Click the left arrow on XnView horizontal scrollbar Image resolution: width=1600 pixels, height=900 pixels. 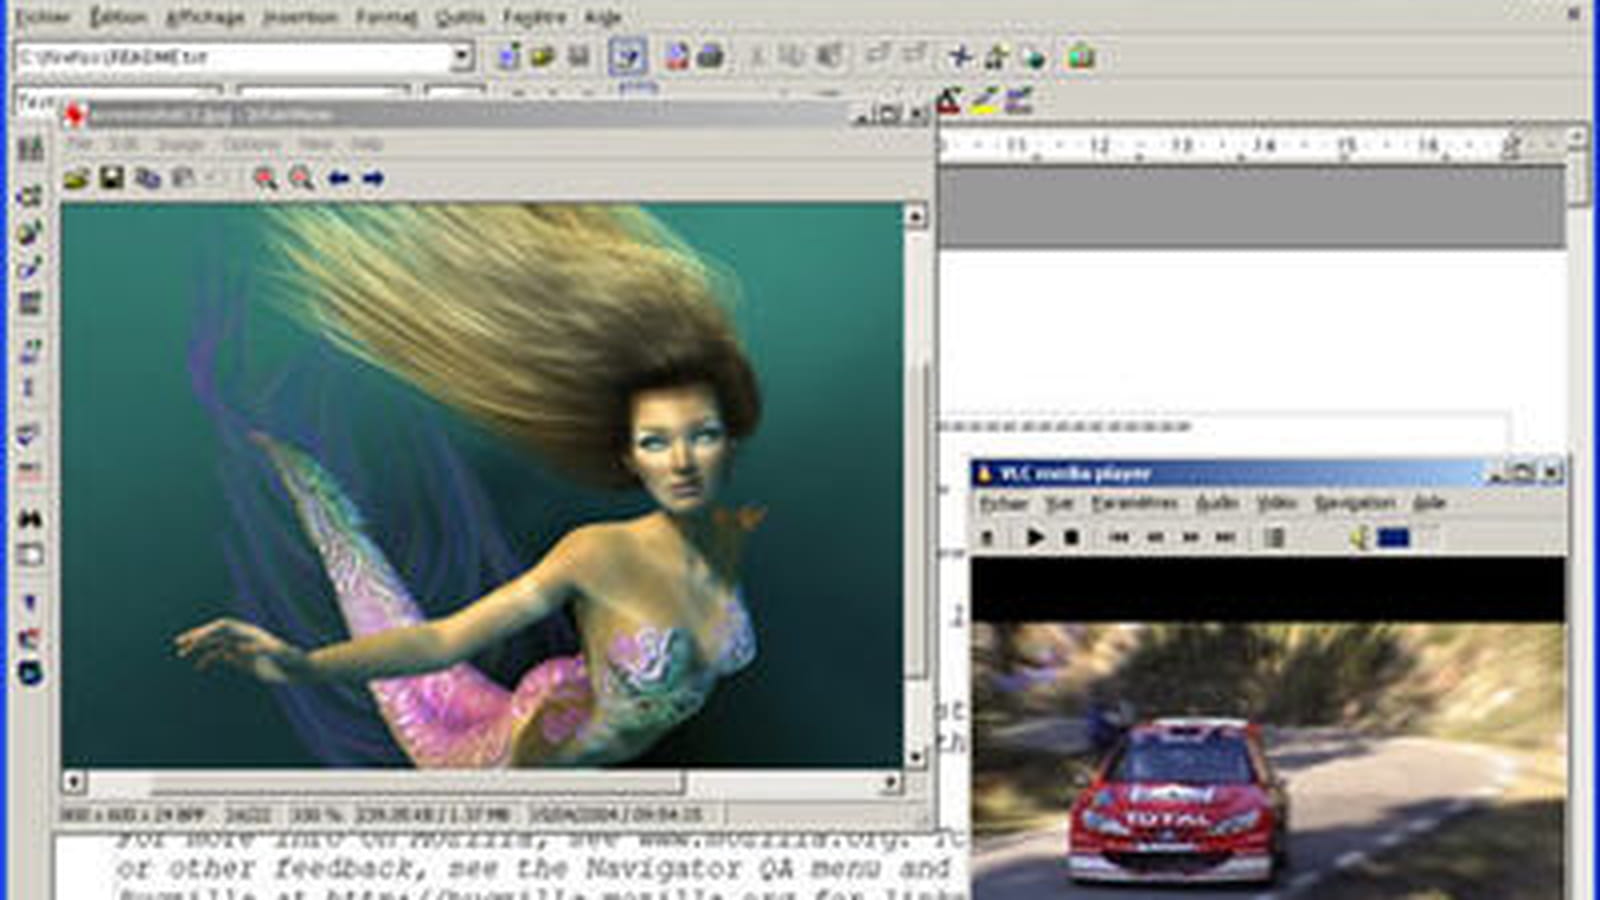74,781
